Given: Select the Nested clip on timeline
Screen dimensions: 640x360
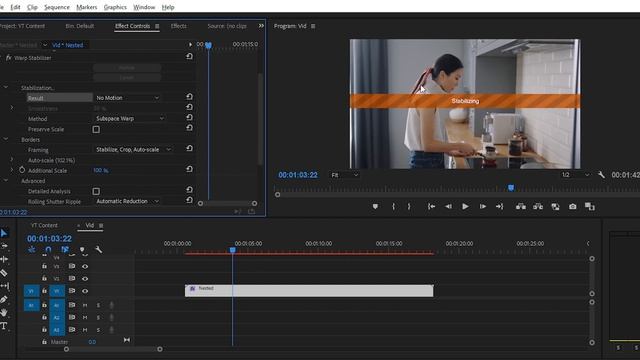Looking at the screenshot, I should tap(309, 291).
